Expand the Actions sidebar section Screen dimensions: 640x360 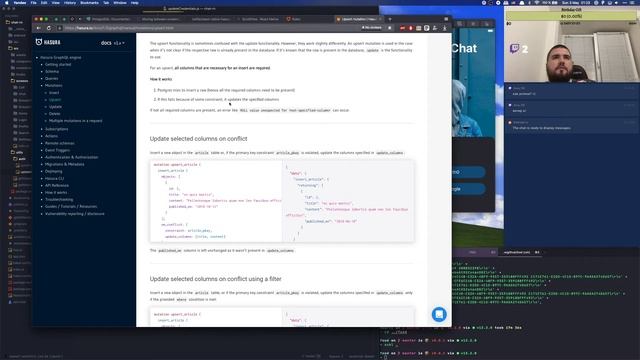51,136
